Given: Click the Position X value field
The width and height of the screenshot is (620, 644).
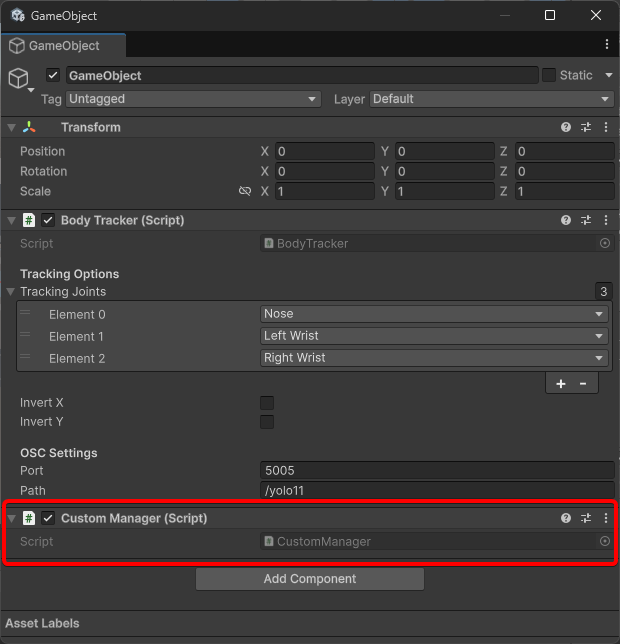Looking at the screenshot, I should click(324, 151).
